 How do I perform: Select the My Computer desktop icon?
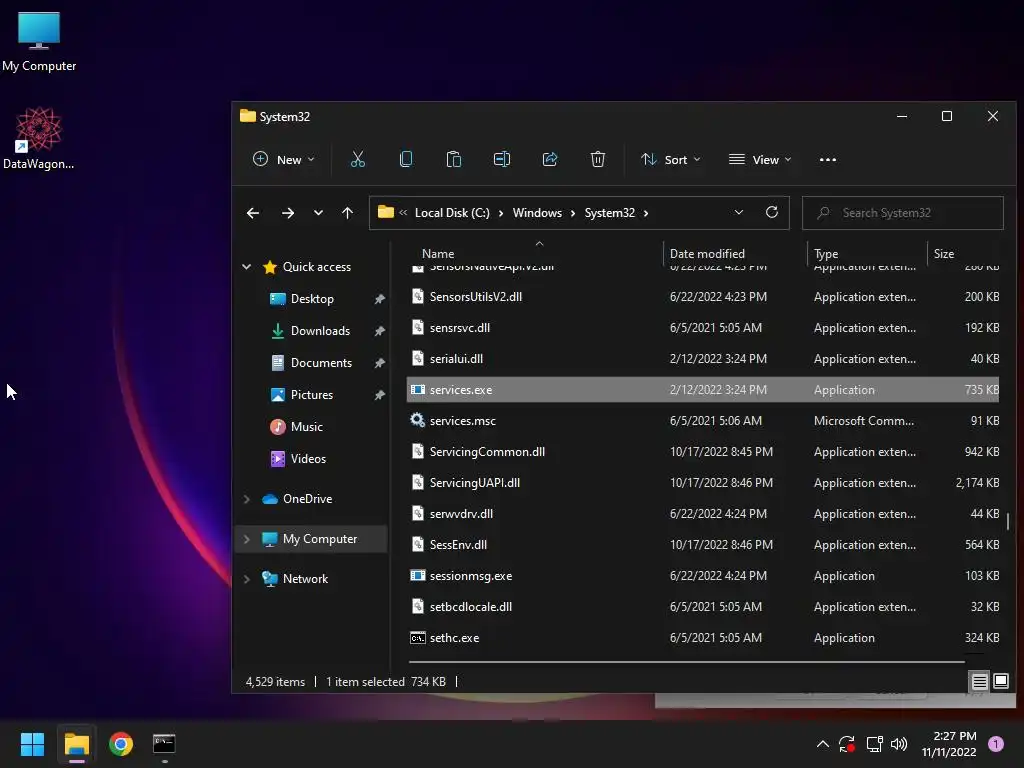pos(39,41)
